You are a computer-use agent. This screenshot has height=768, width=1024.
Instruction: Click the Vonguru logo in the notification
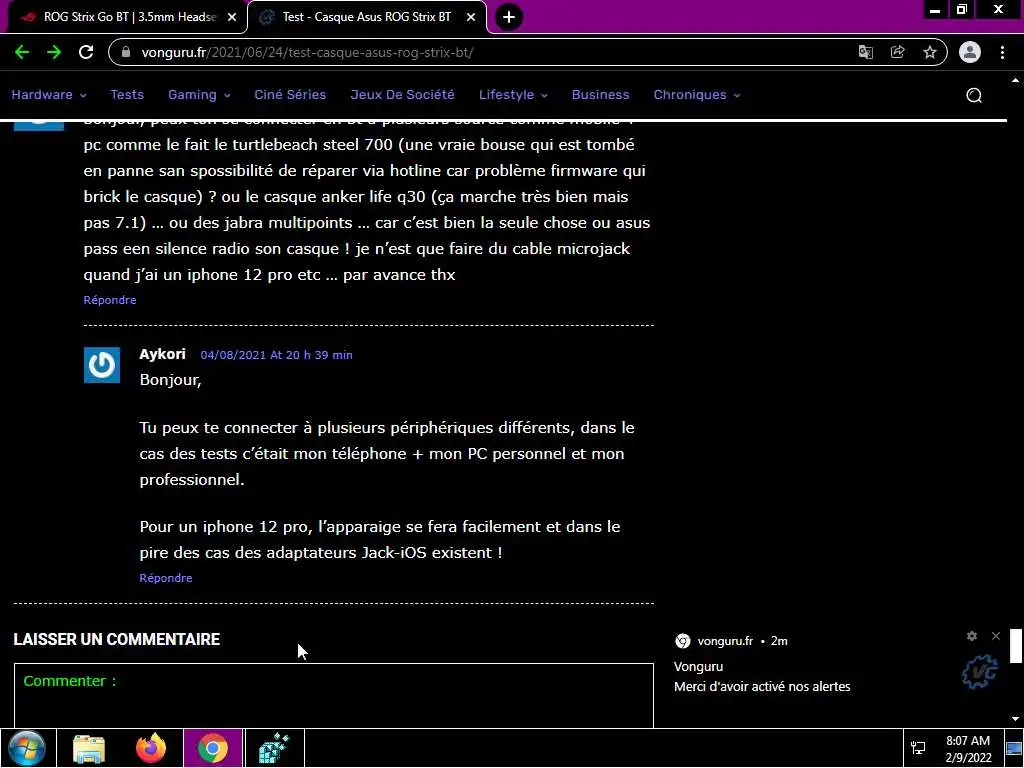[980, 671]
